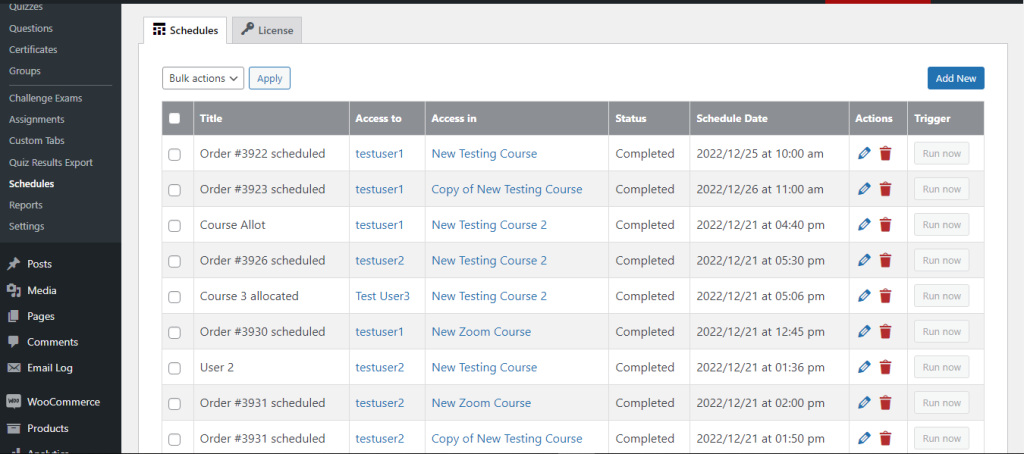This screenshot has height=454, width=1024.
Task: Apply the selected bulk action
Action: pos(270,78)
